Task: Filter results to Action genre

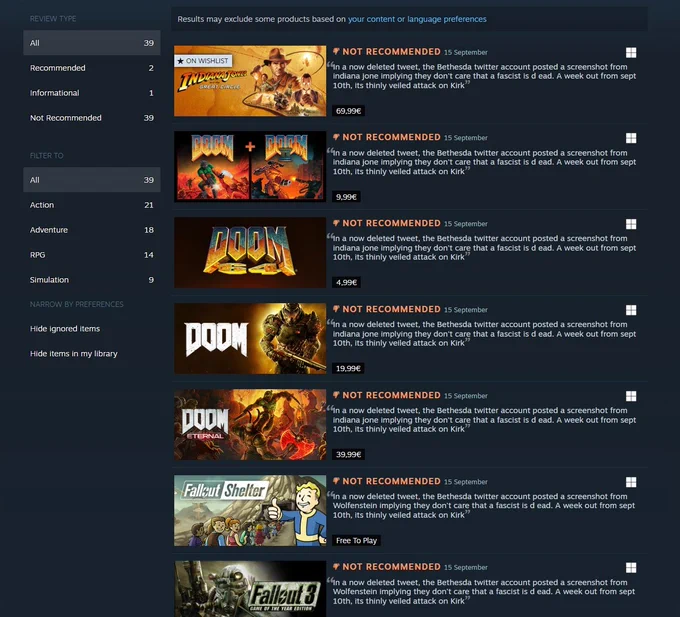Action: pos(92,205)
